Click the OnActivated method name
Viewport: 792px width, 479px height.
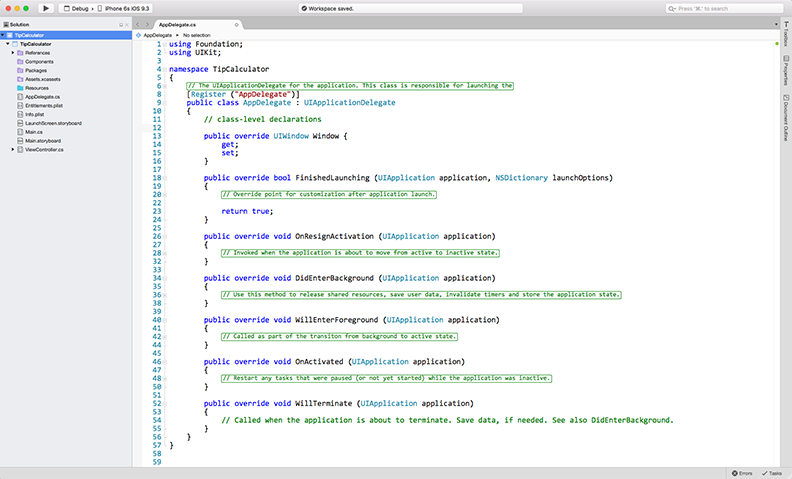pyautogui.click(x=319, y=362)
